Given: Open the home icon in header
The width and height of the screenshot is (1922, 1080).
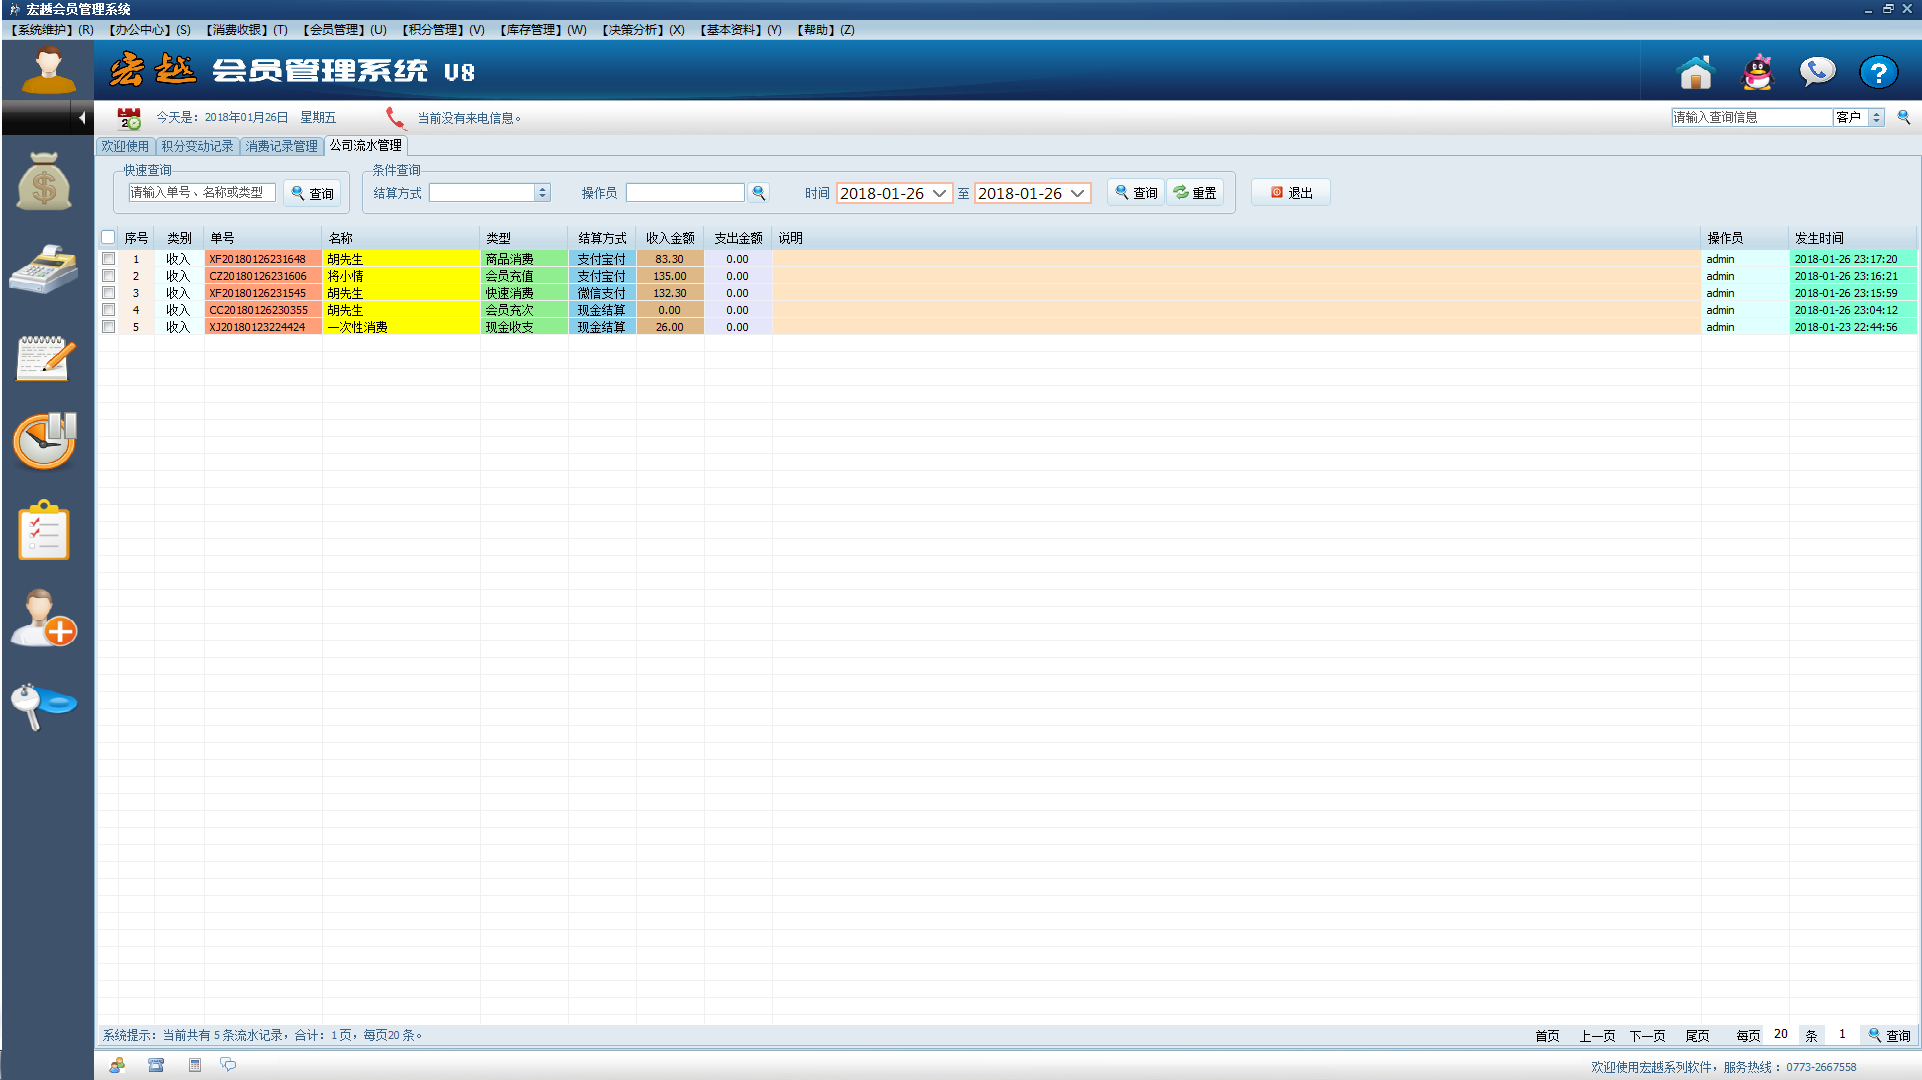Looking at the screenshot, I should pyautogui.click(x=1695, y=72).
